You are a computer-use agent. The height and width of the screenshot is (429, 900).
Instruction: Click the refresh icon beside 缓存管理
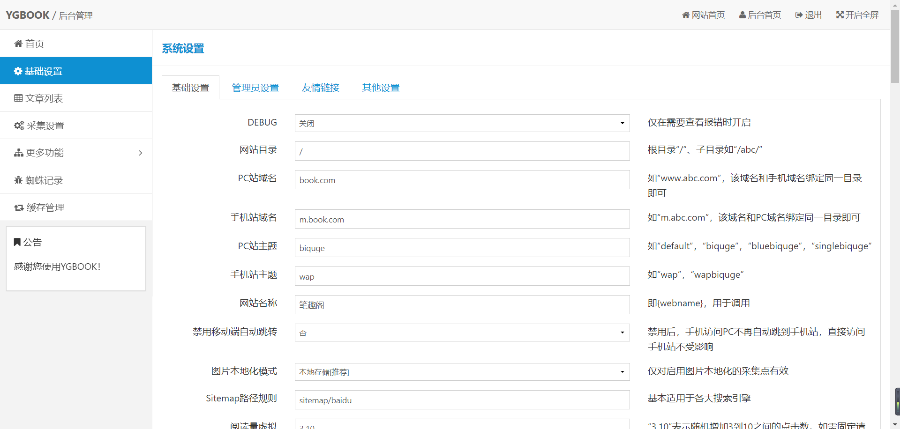18,207
